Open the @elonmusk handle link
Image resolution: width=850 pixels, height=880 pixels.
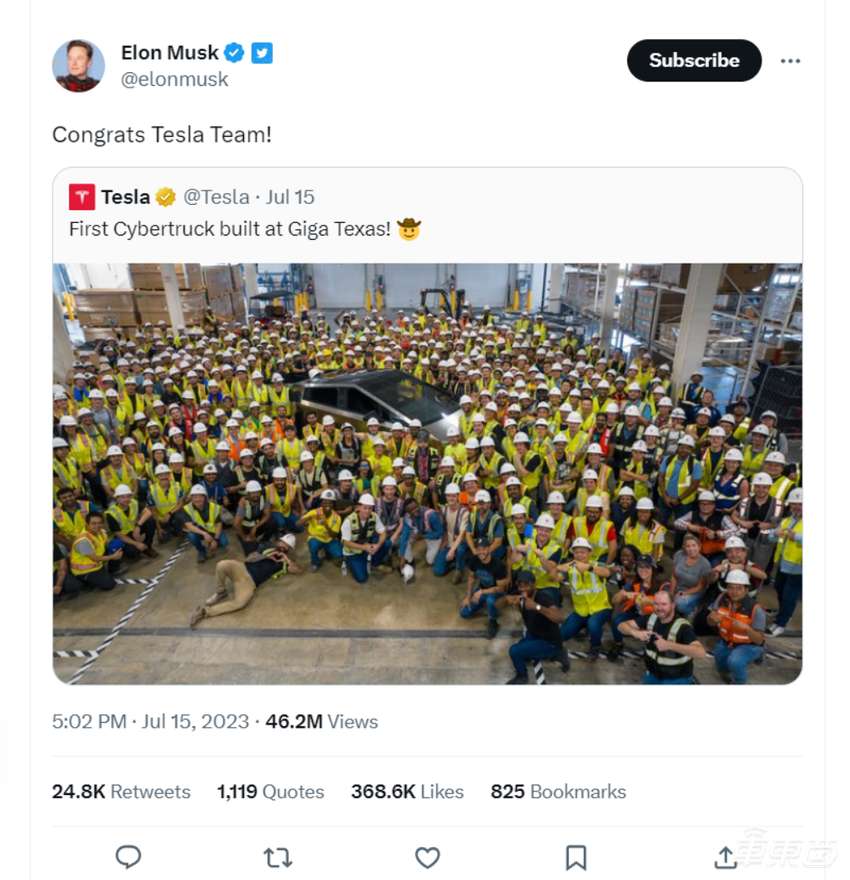click(x=175, y=80)
